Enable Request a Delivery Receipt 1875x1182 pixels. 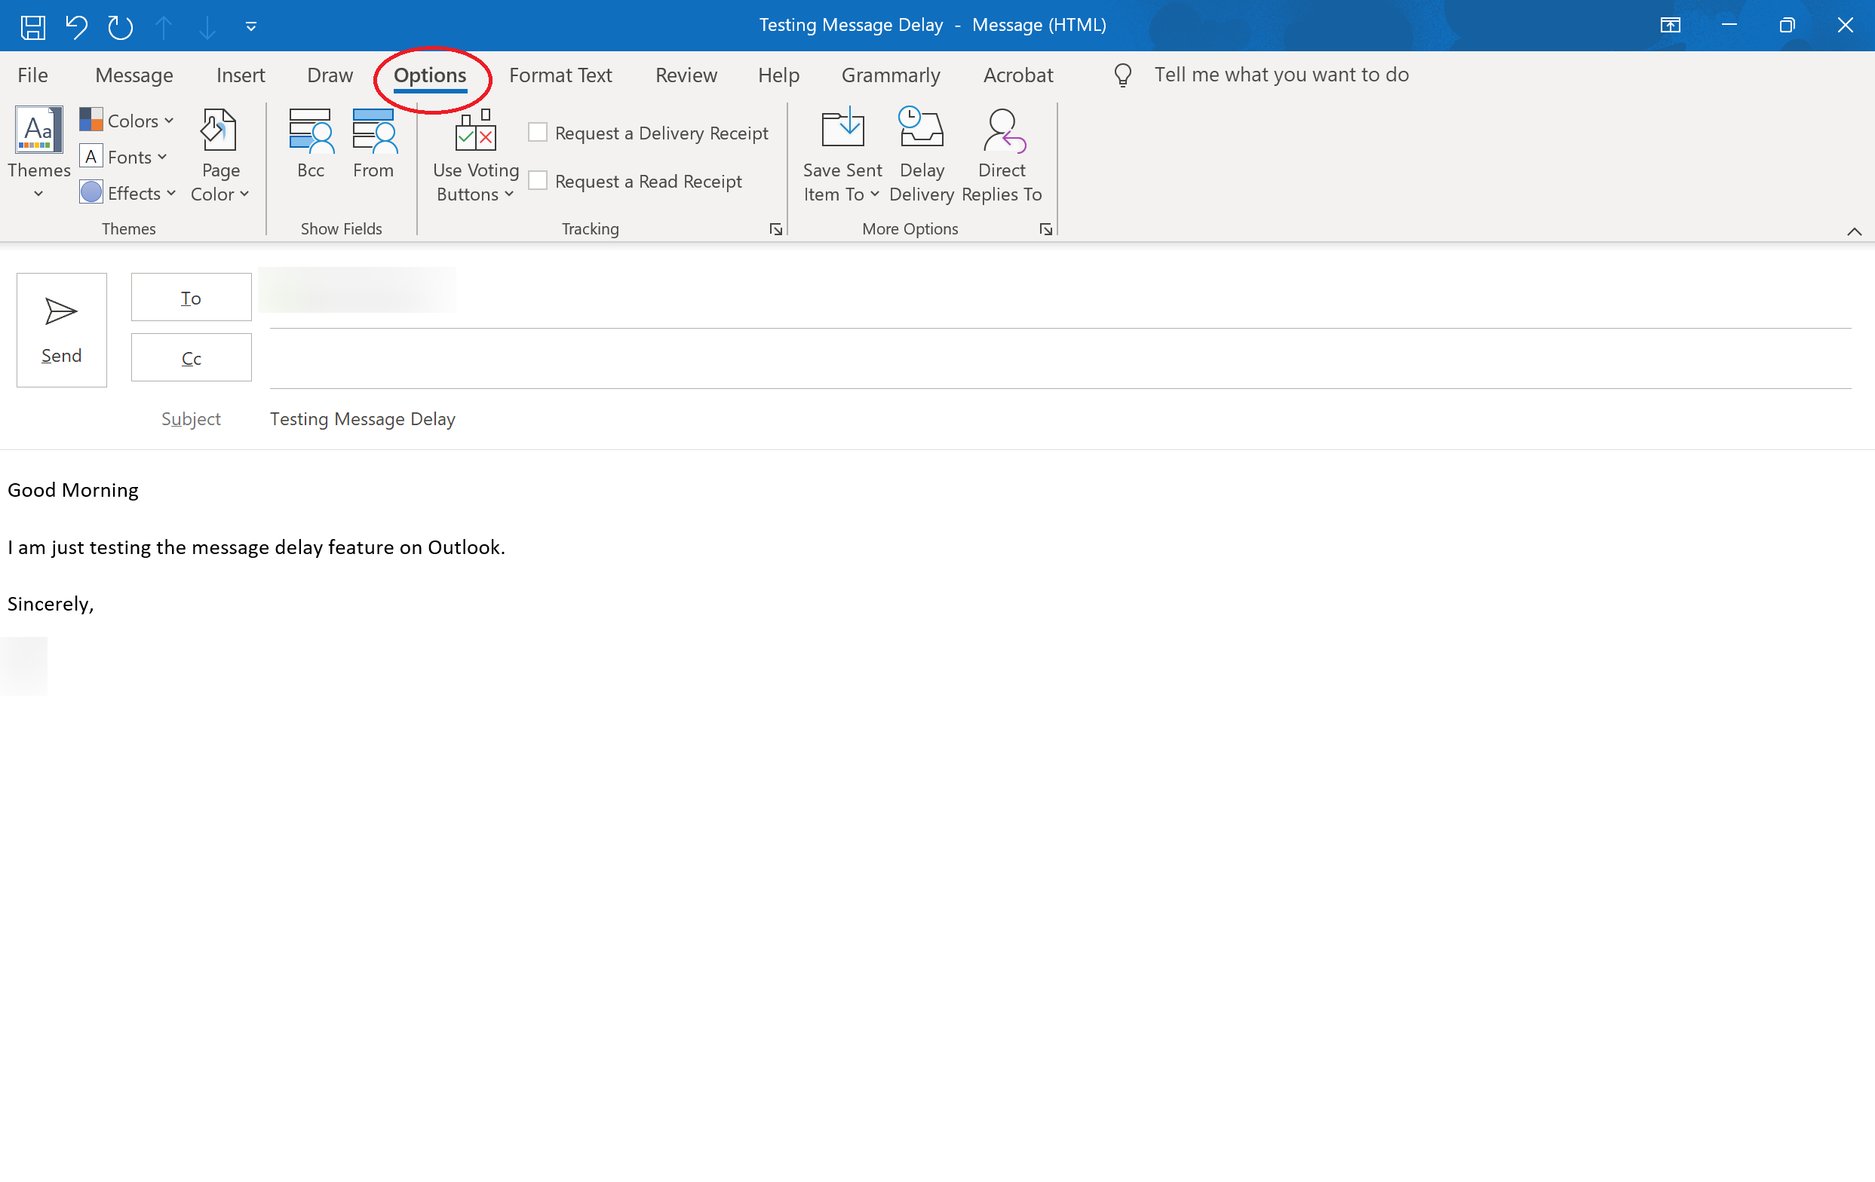538,131
